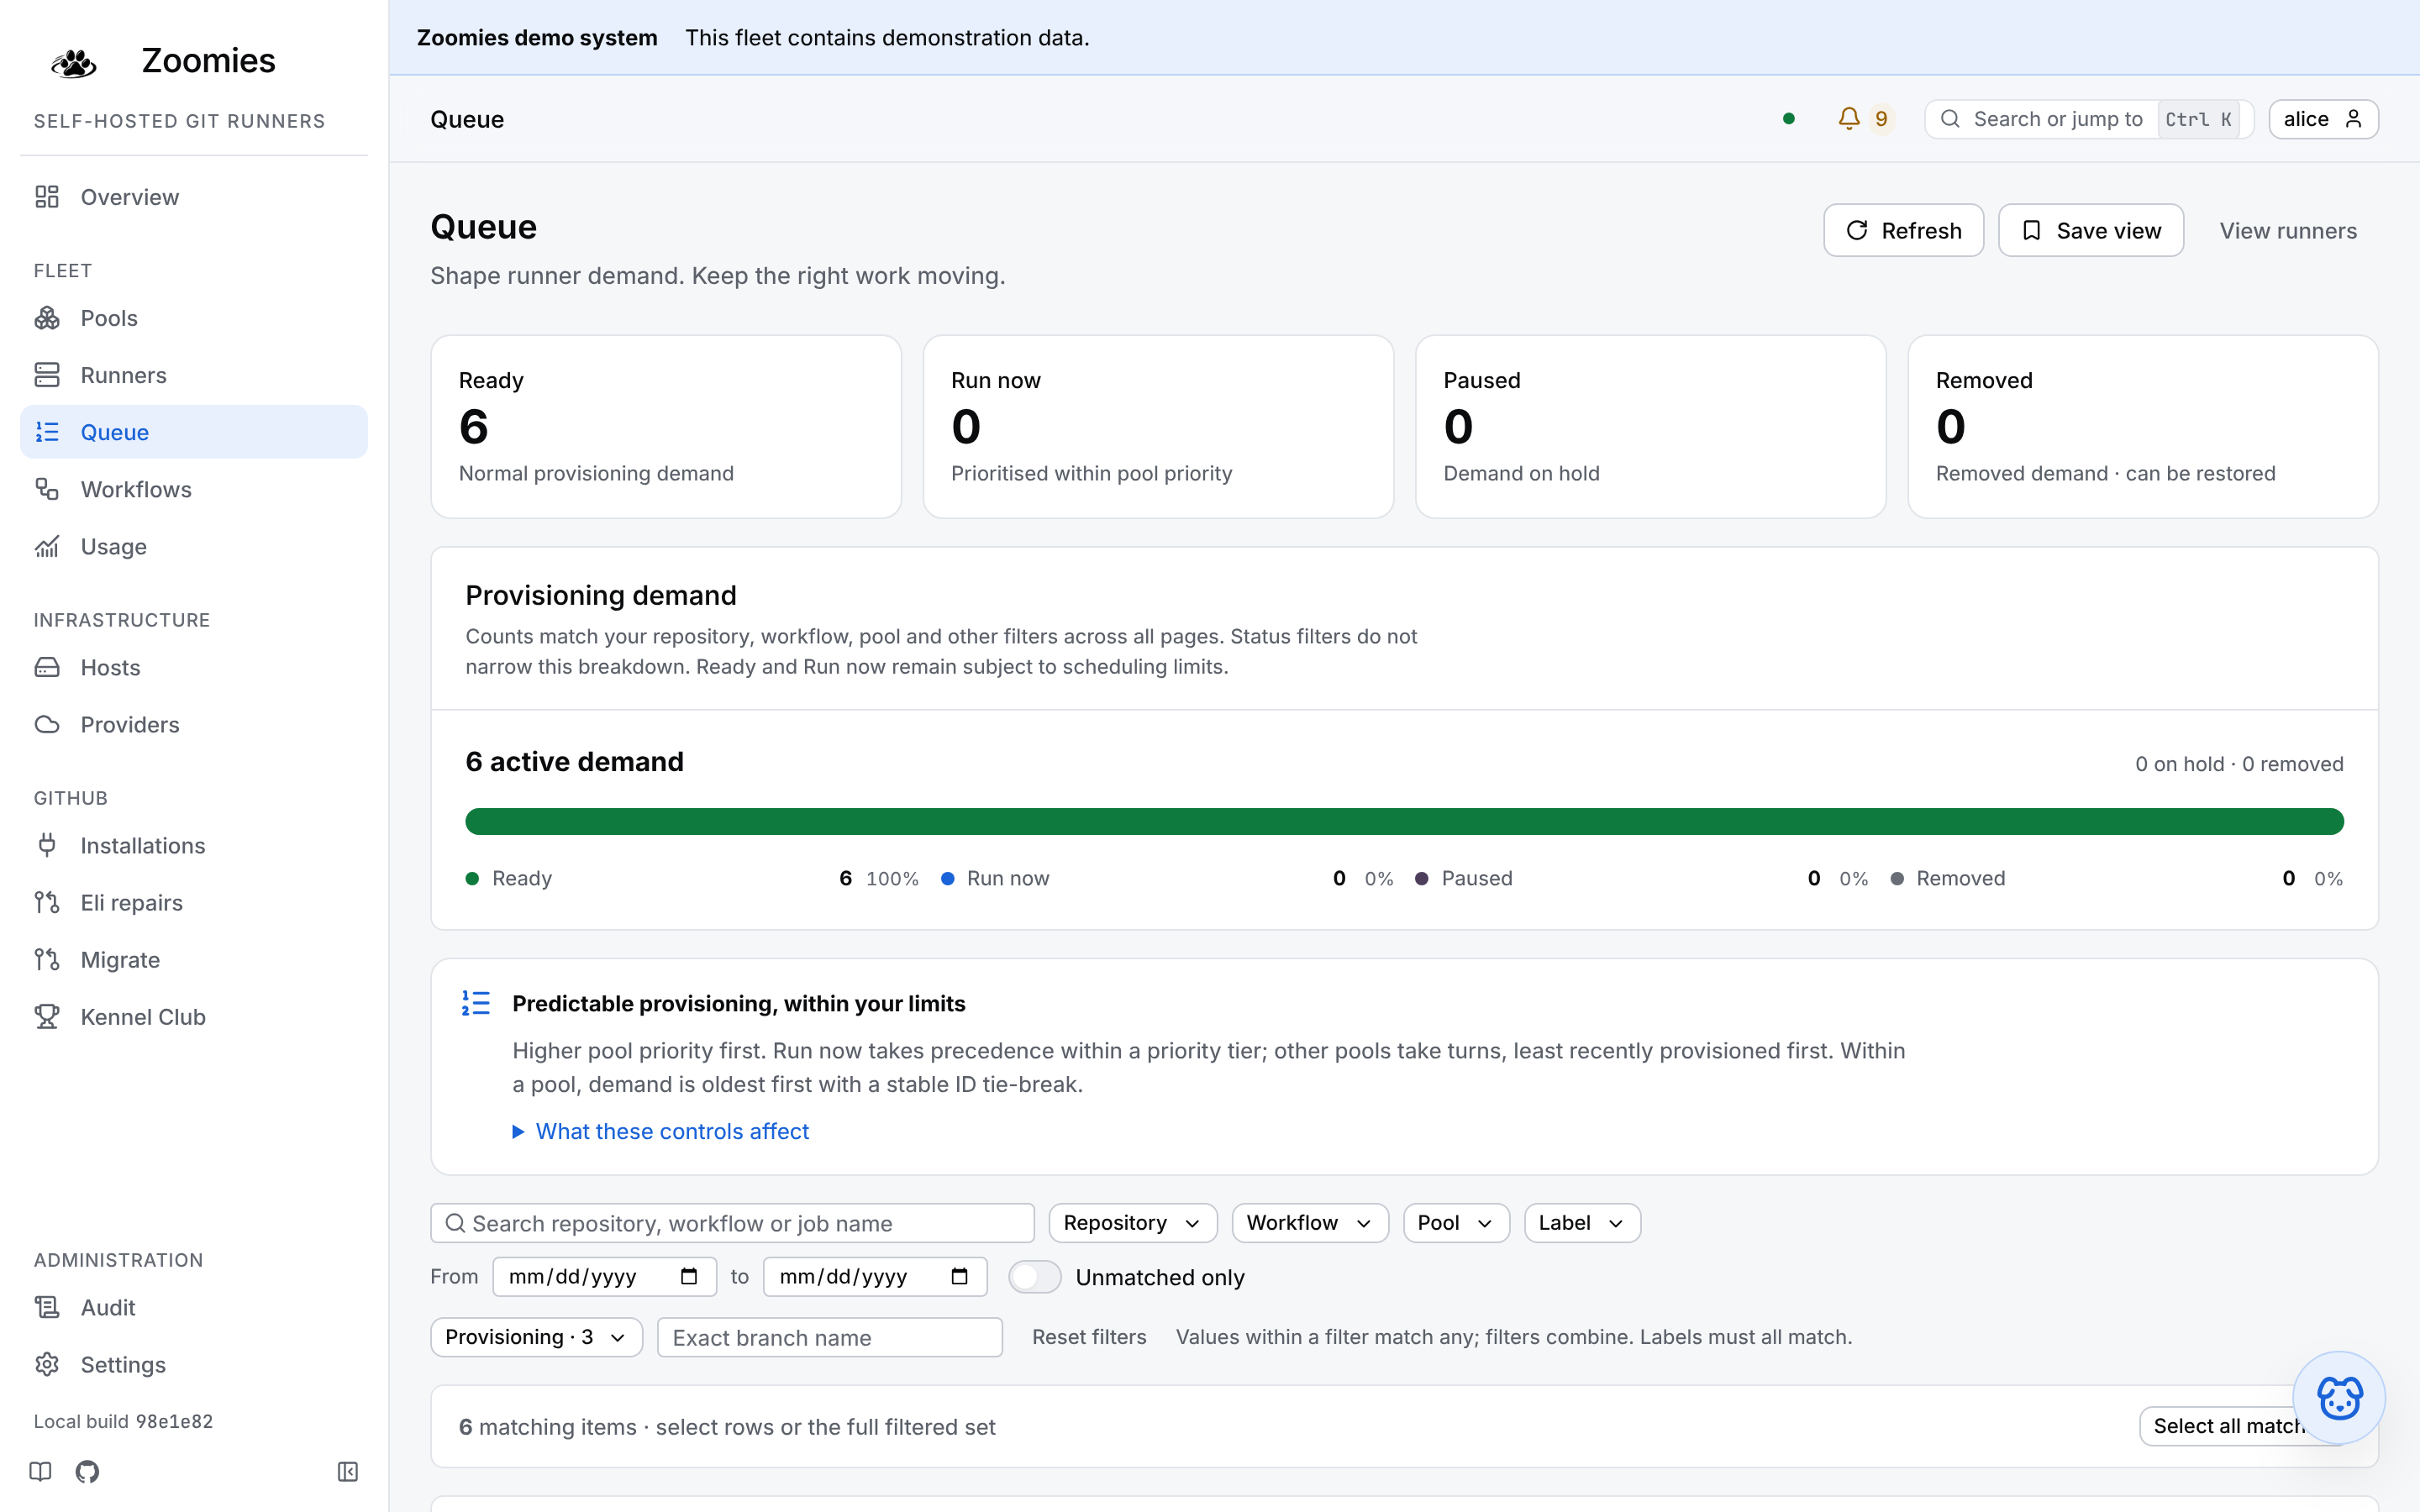Click the Settings gear icon
The width and height of the screenshot is (2420, 1512).
point(47,1364)
